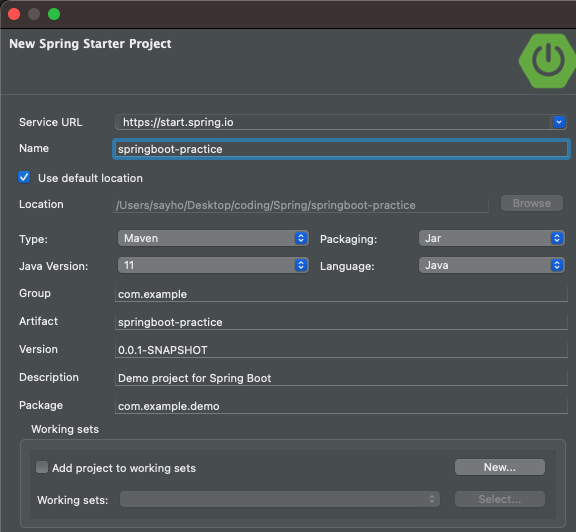The image size is (576, 532).
Task: Click the Artifact field springboot-practice
Action: tap(341, 322)
